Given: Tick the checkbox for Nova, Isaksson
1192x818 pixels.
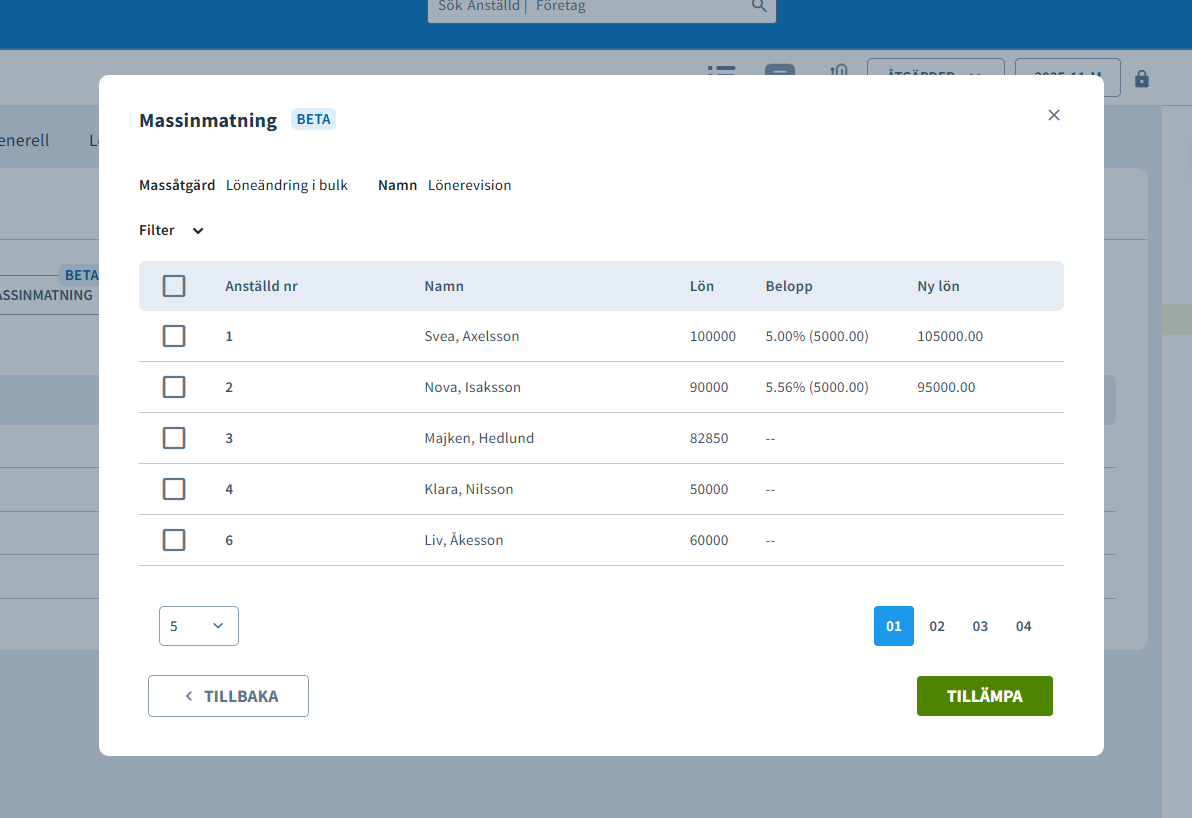Looking at the screenshot, I should pyautogui.click(x=174, y=387).
